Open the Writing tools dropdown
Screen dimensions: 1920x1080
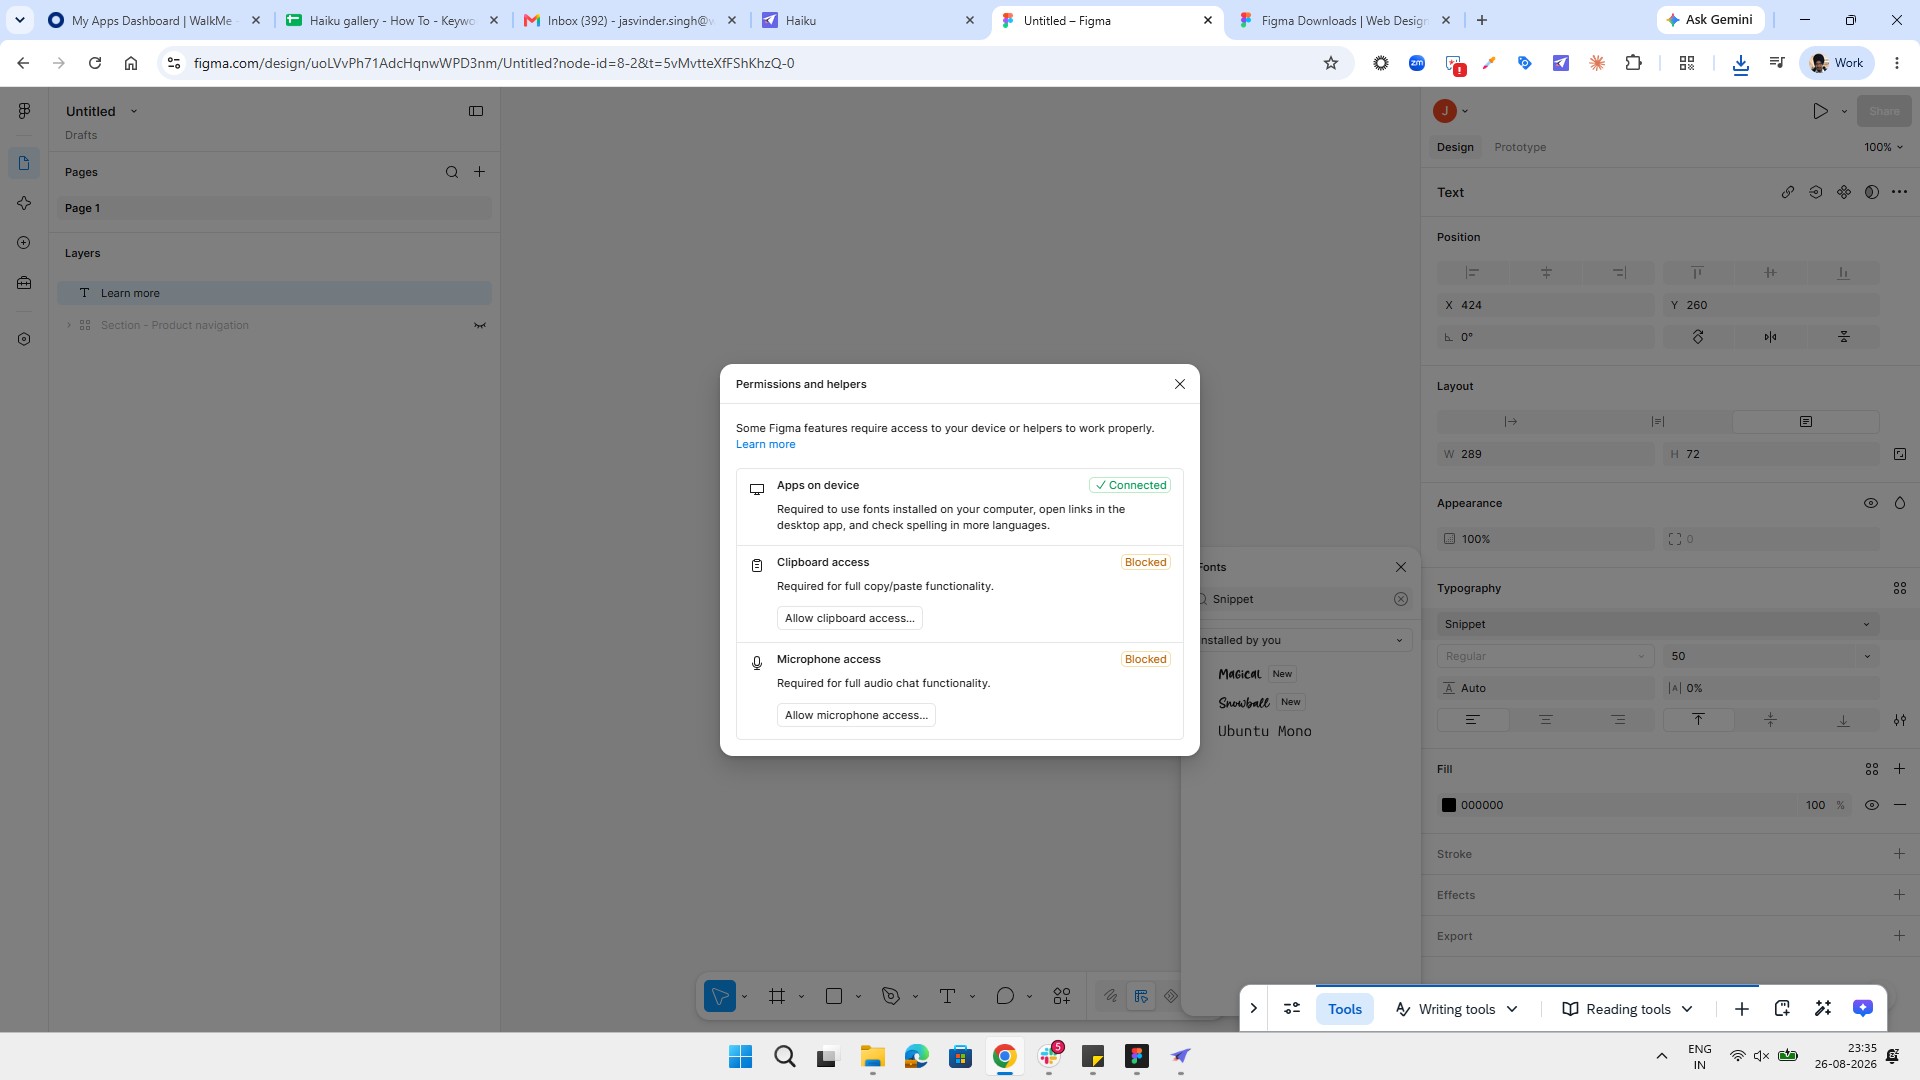tap(1457, 1009)
